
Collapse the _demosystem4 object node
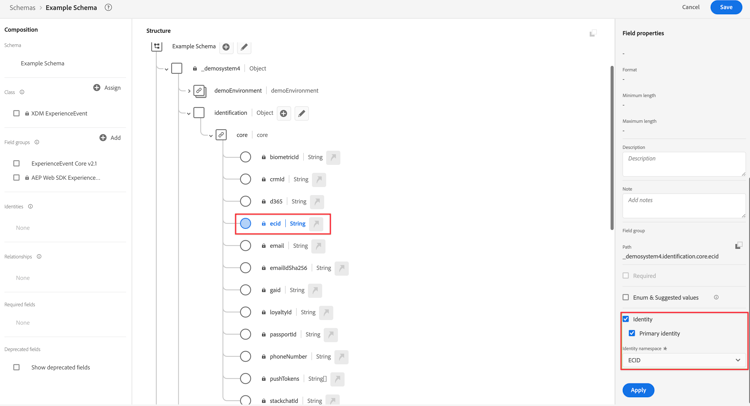pos(166,69)
